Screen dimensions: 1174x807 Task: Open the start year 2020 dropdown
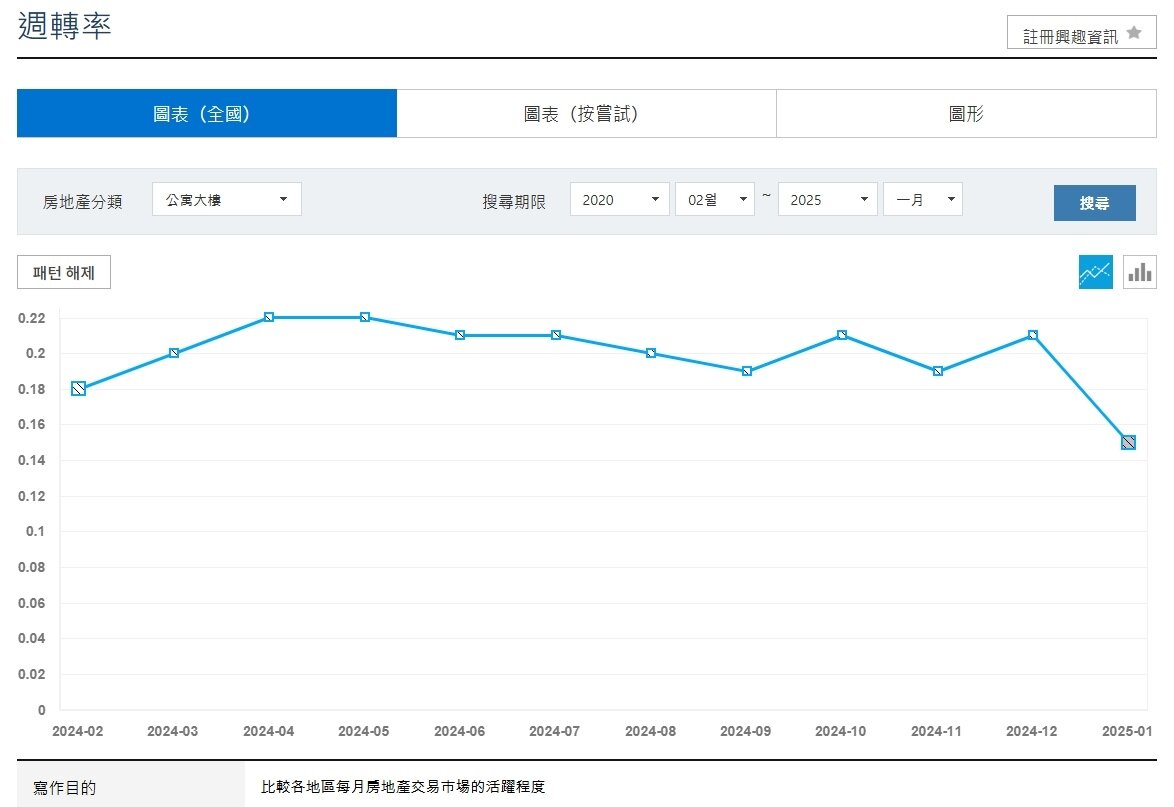[619, 199]
